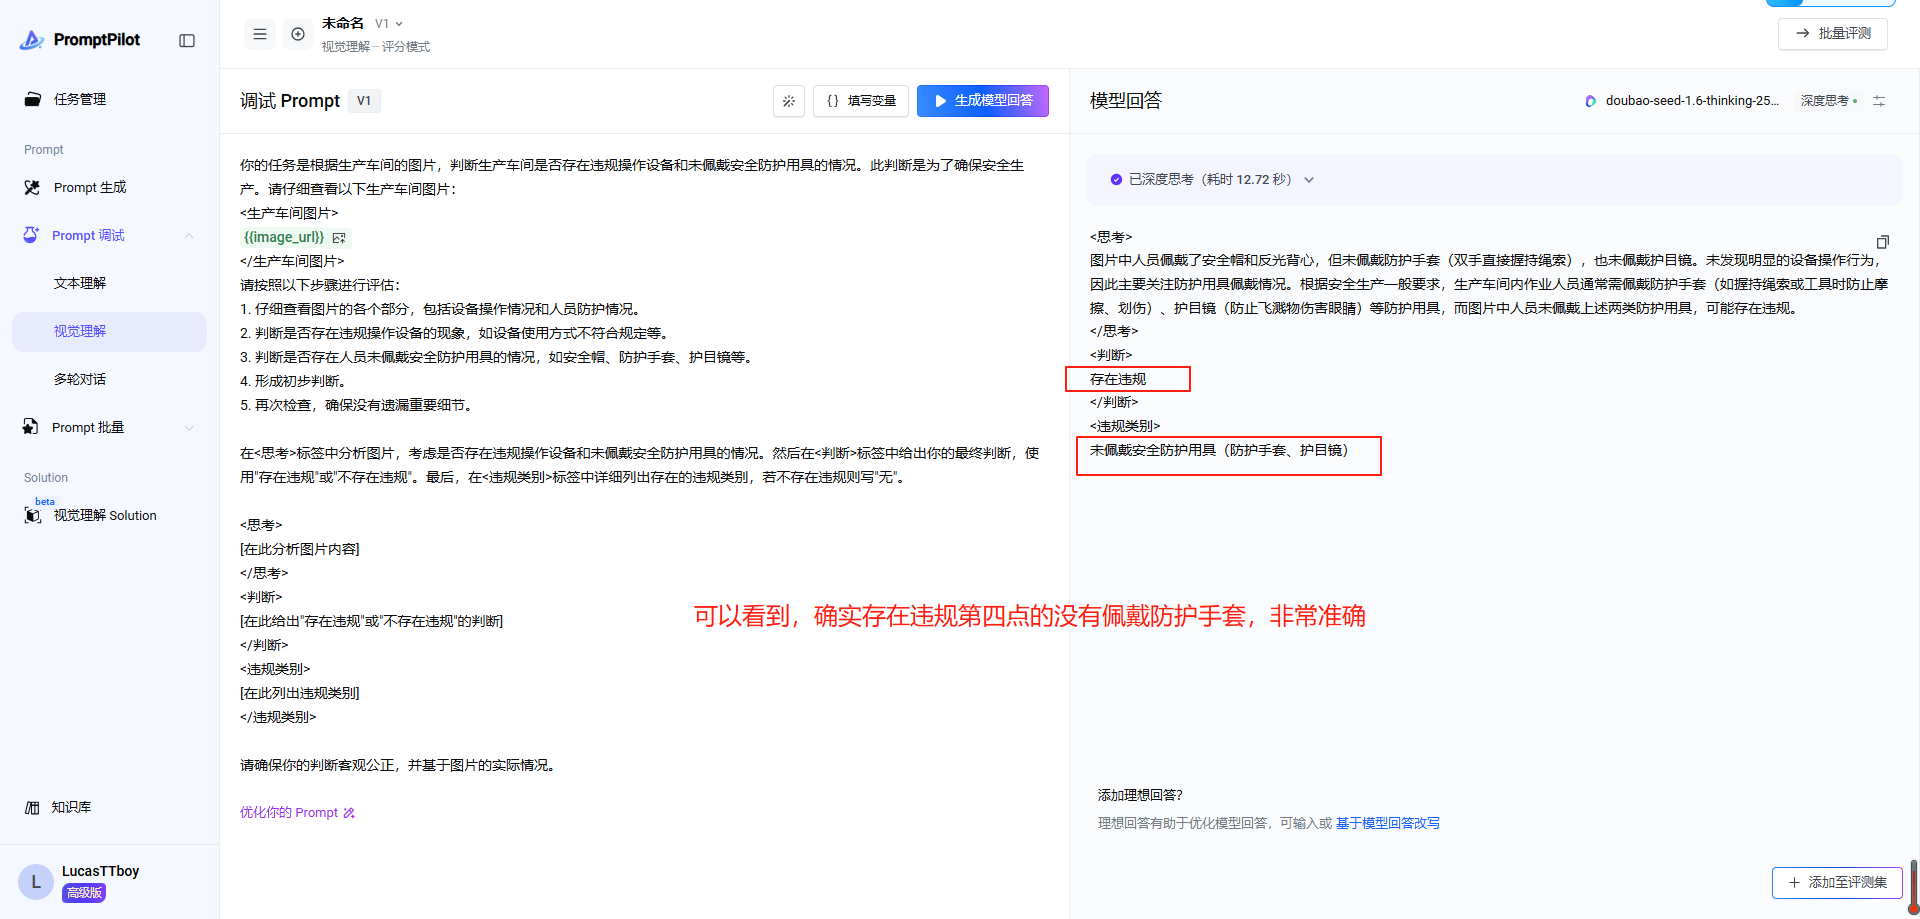Screen dimensions: 1920x919
Task: Click the Prompt 调试 flask icon
Action: [x=32, y=235]
